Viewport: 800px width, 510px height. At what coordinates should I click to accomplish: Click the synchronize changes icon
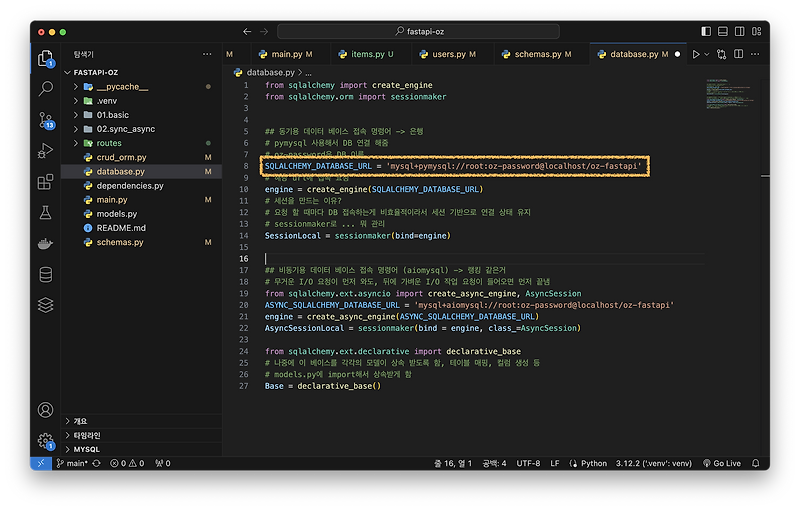96,463
